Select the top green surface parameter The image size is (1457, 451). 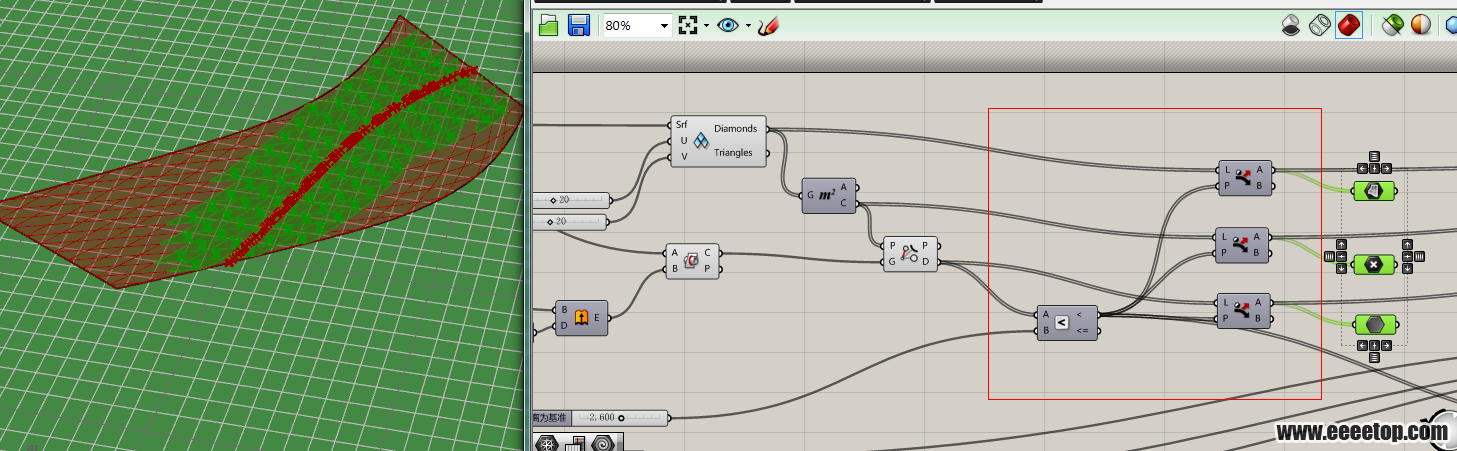pos(1374,190)
